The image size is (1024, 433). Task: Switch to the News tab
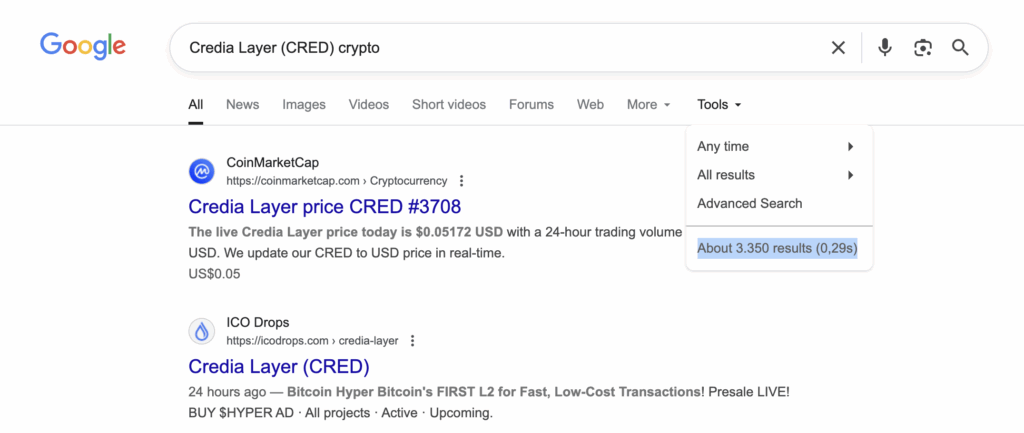[242, 104]
